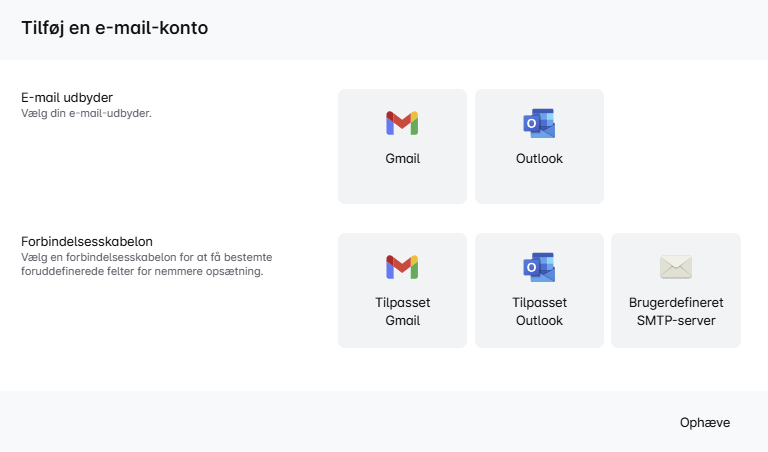Viewport: 768px width, 452px height.
Task: Choose the 'Tilpasset Gmail' template label
Action: tap(402, 311)
